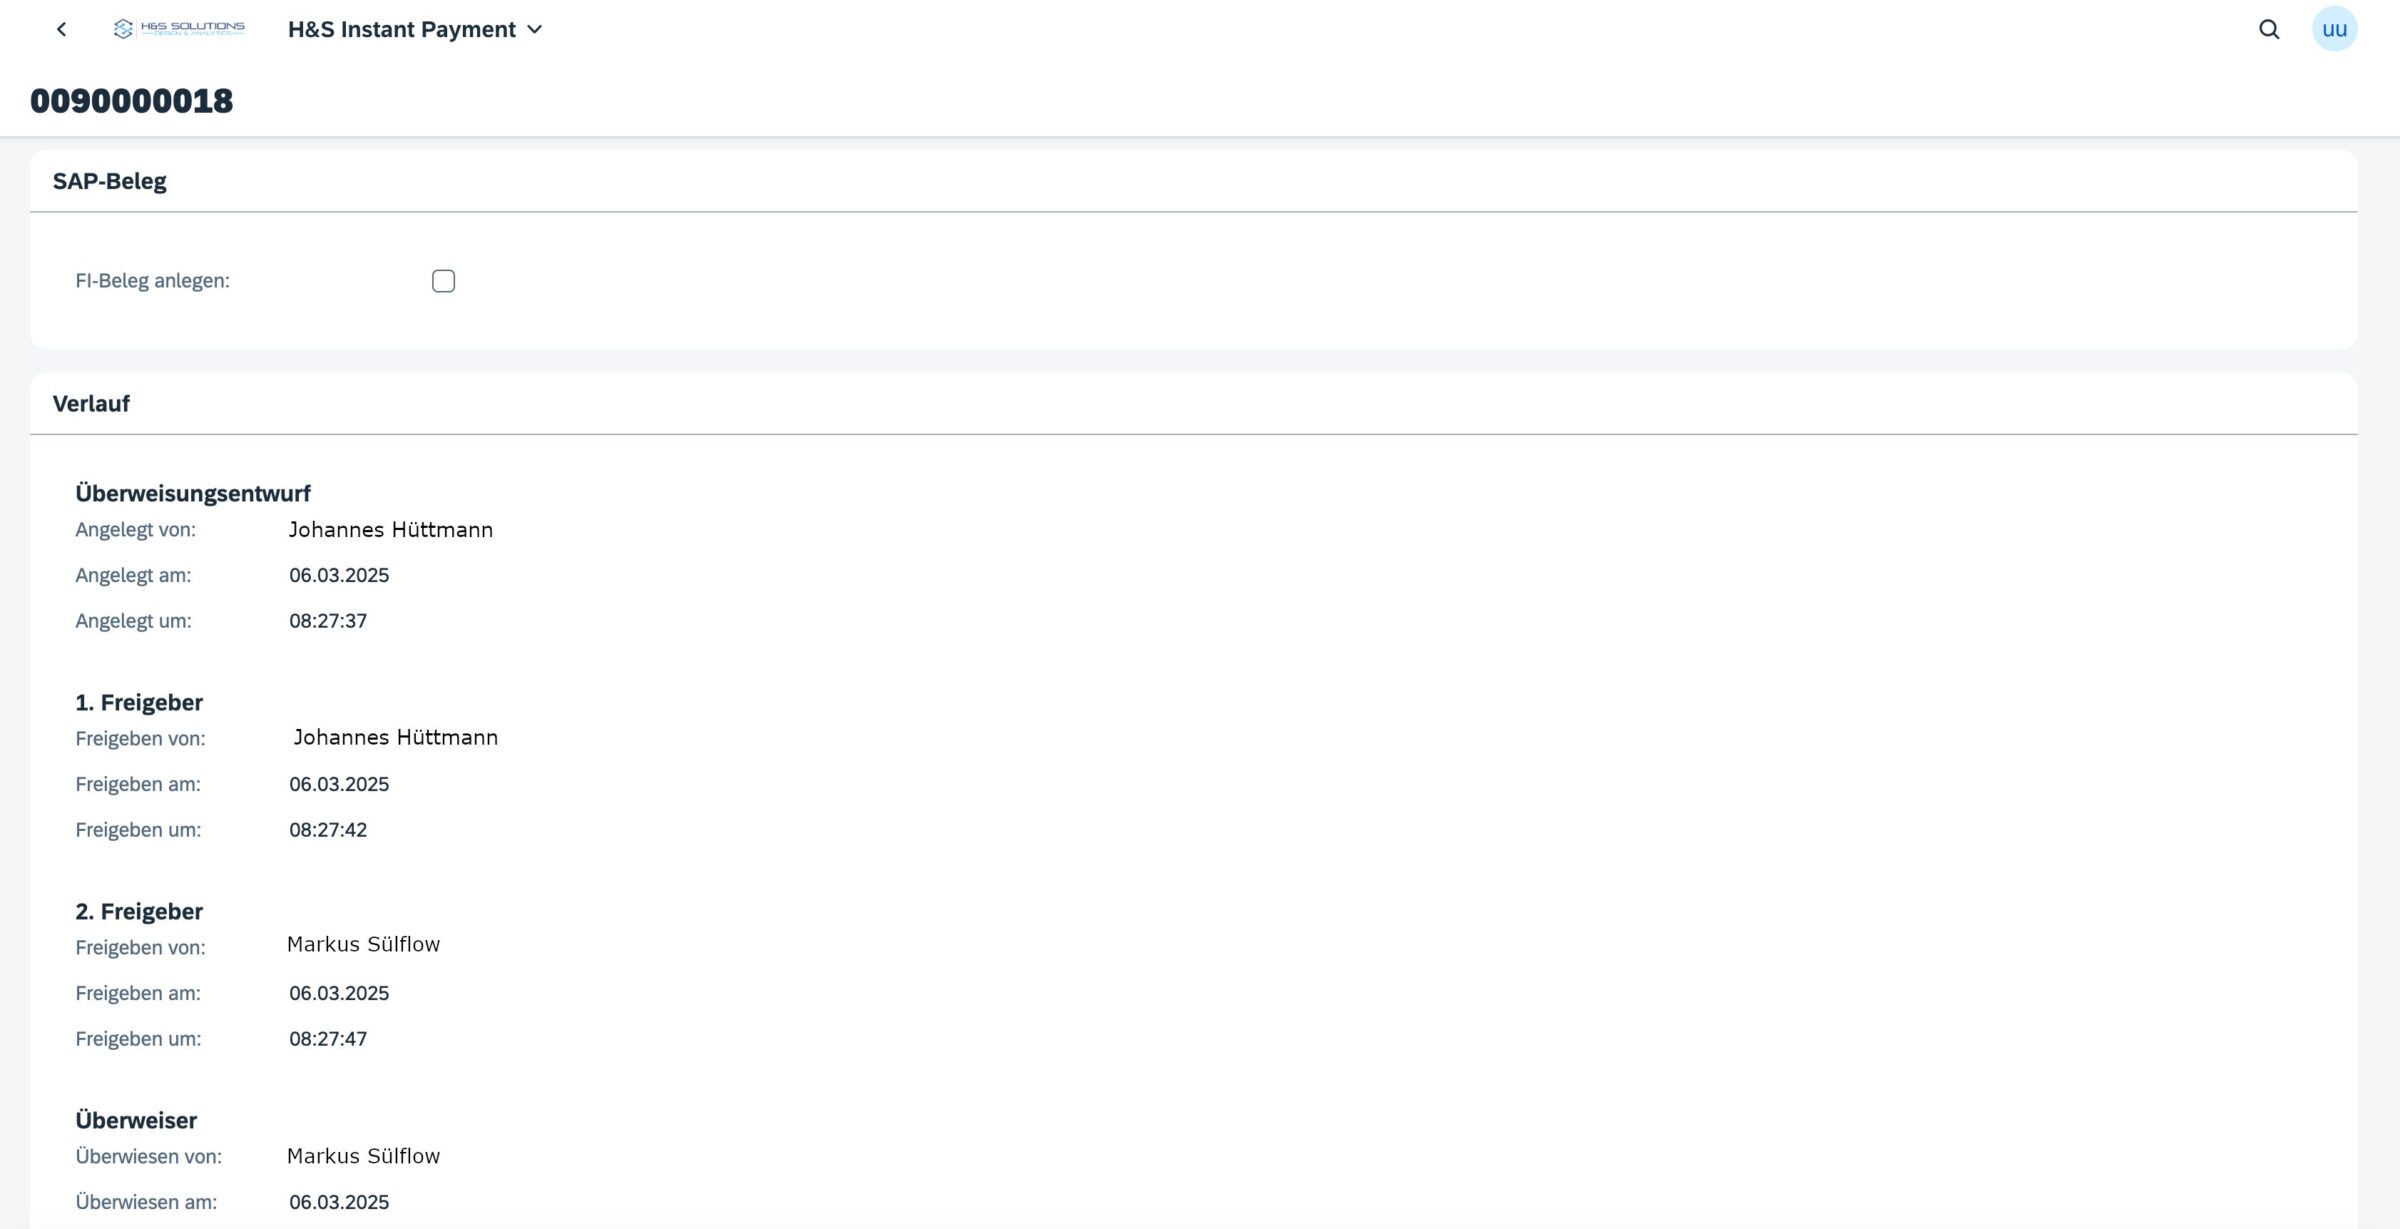Click the release time 08:27:47
Viewport: 2400px width, 1229px height.
(x=328, y=1039)
